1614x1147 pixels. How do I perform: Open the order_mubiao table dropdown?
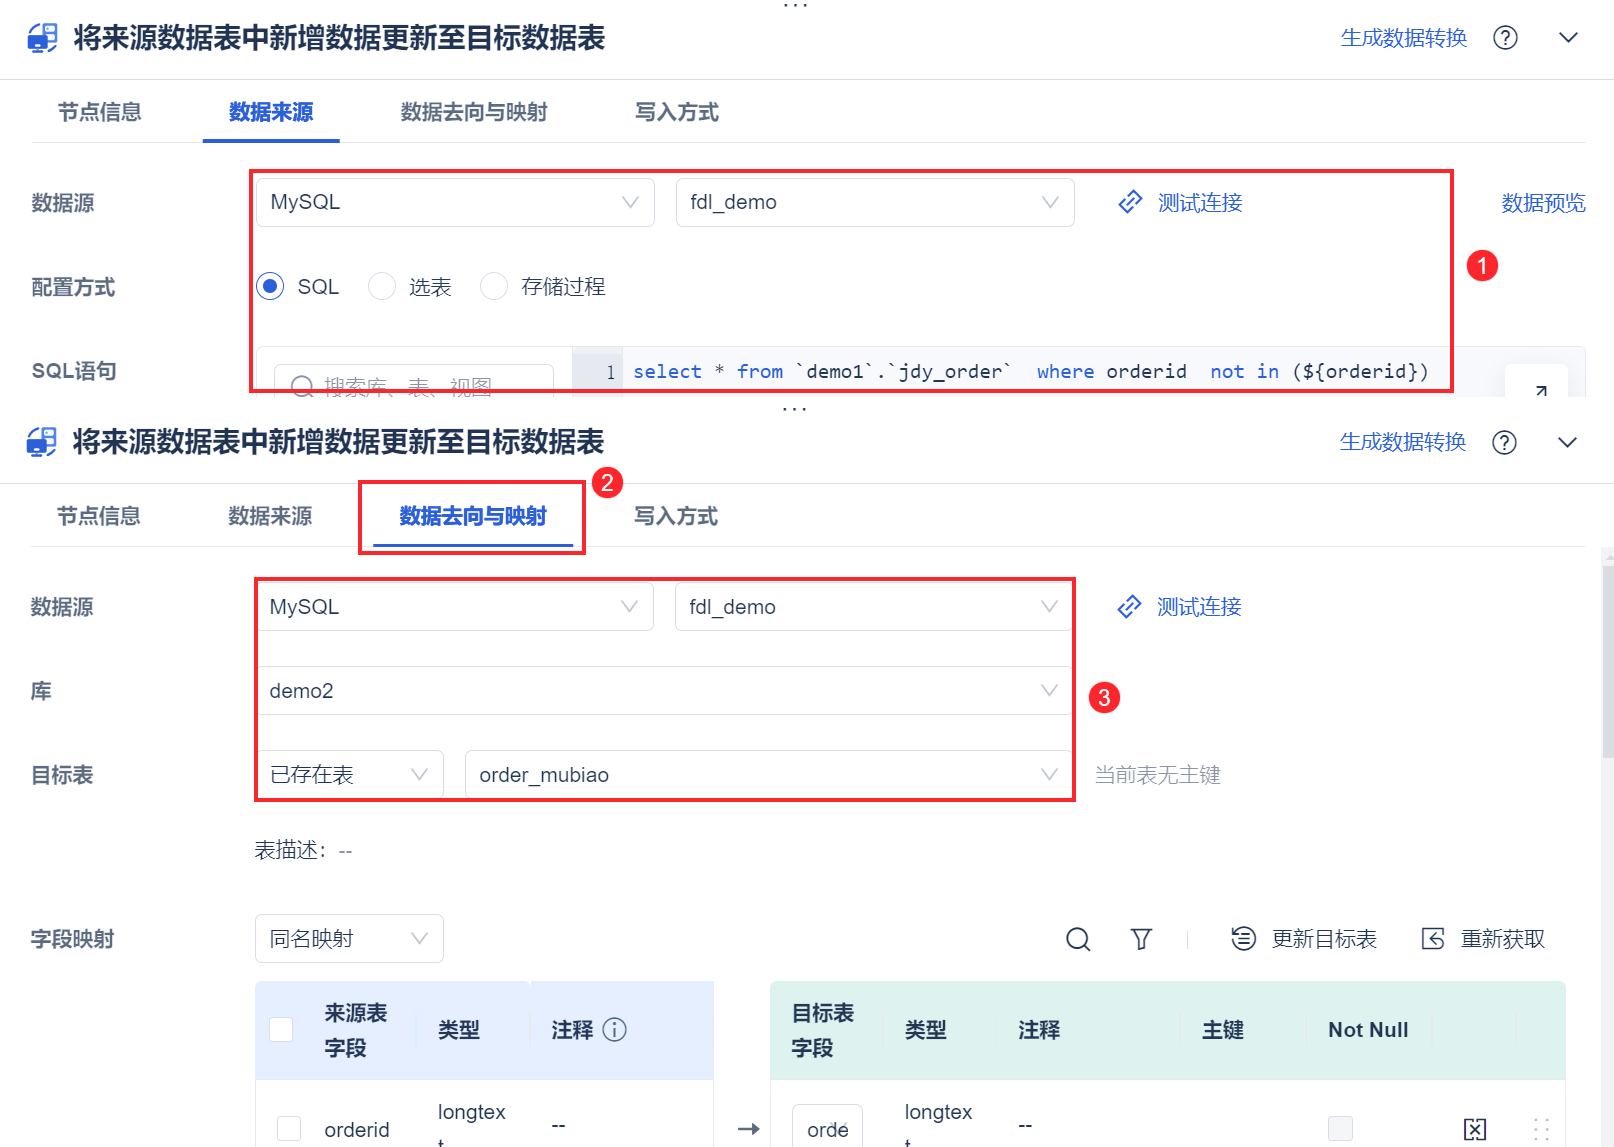tap(769, 774)
